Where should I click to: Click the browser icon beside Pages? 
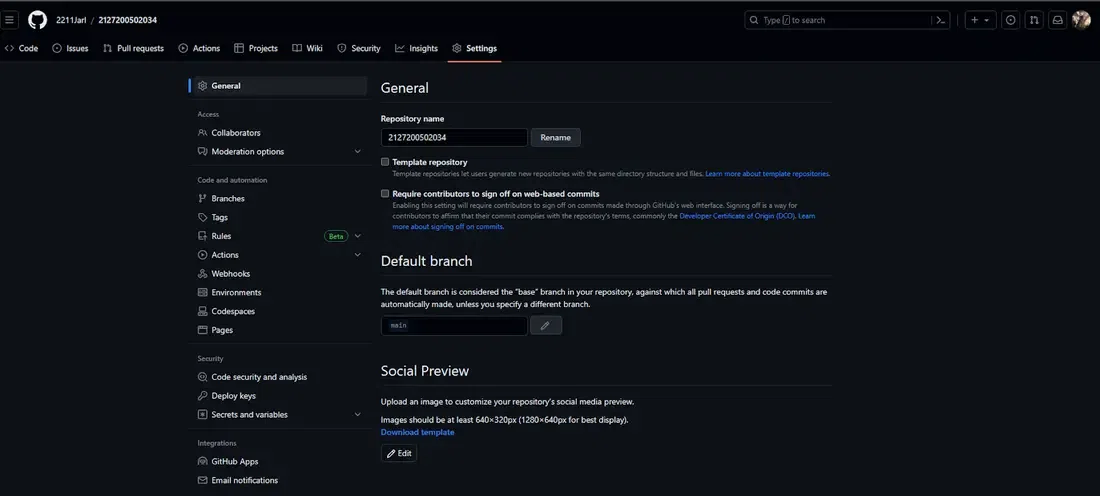coord(203,330)
